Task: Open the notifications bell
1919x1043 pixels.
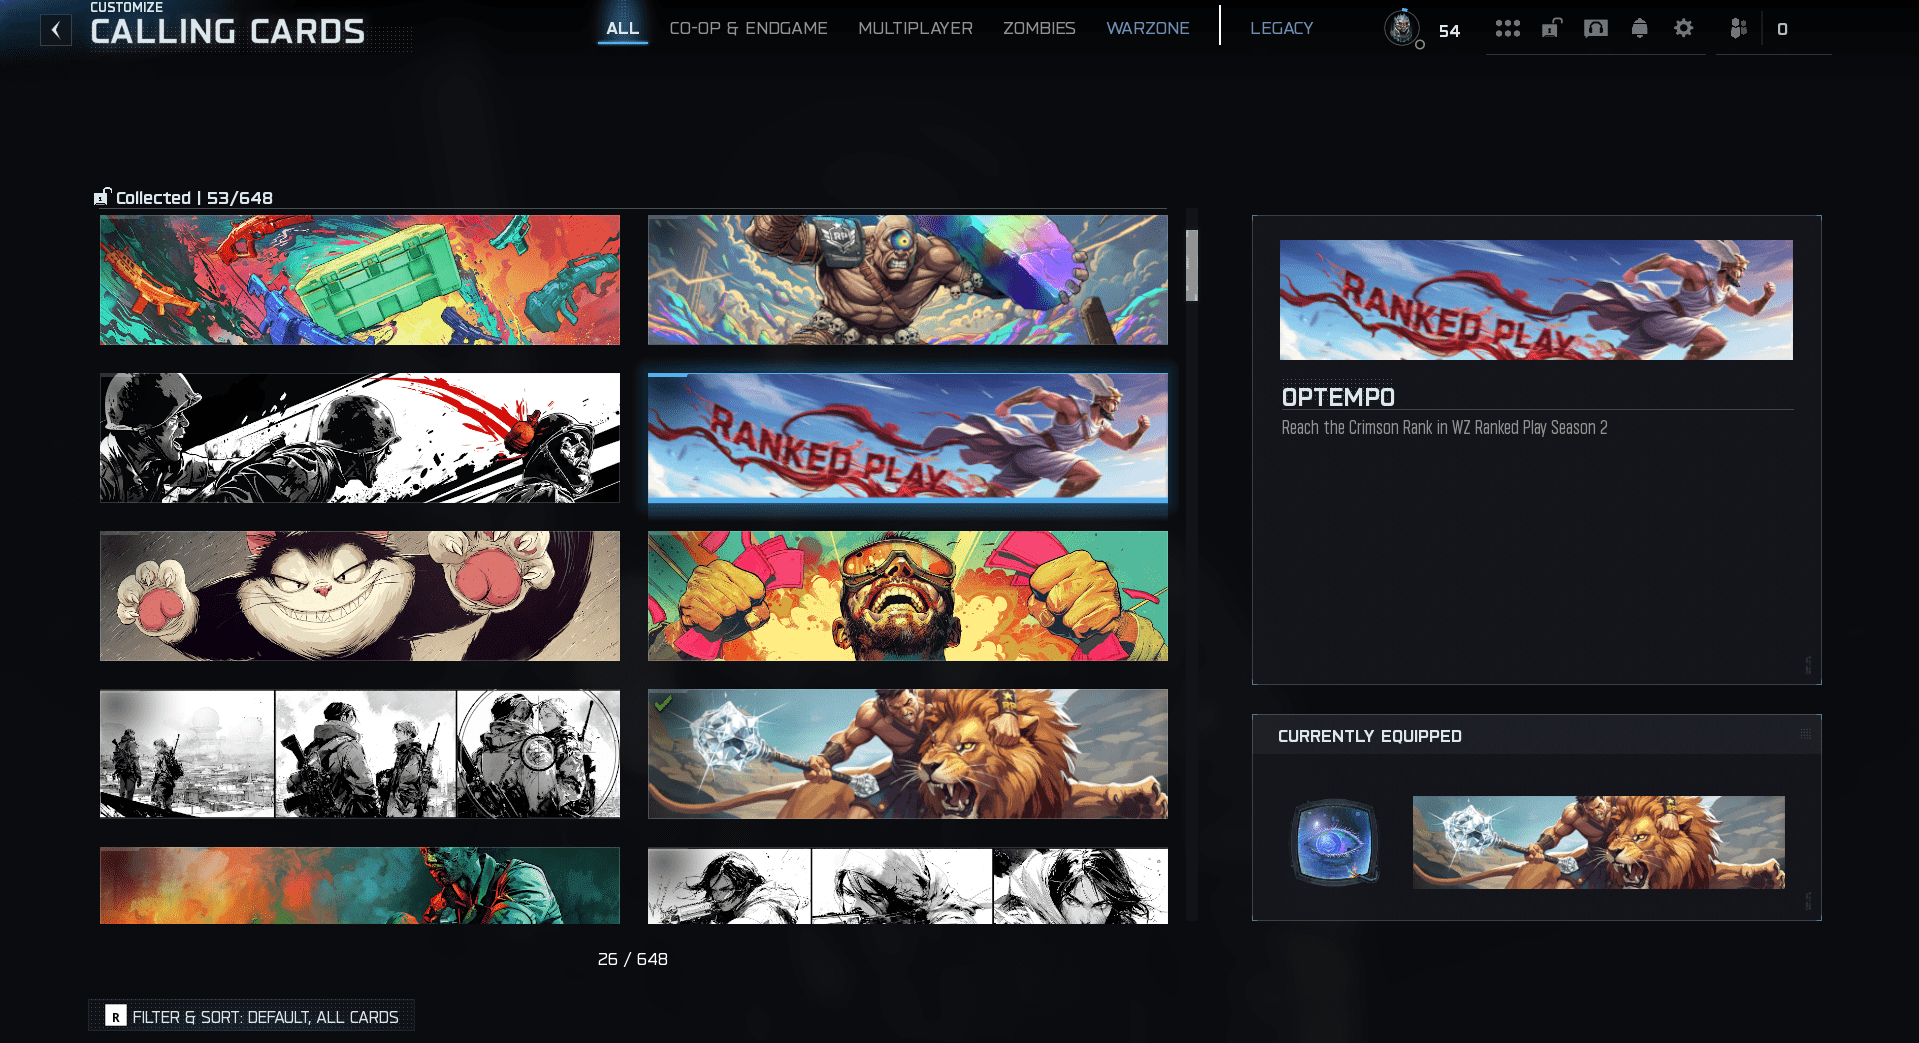Action: tap(1639, 29)
